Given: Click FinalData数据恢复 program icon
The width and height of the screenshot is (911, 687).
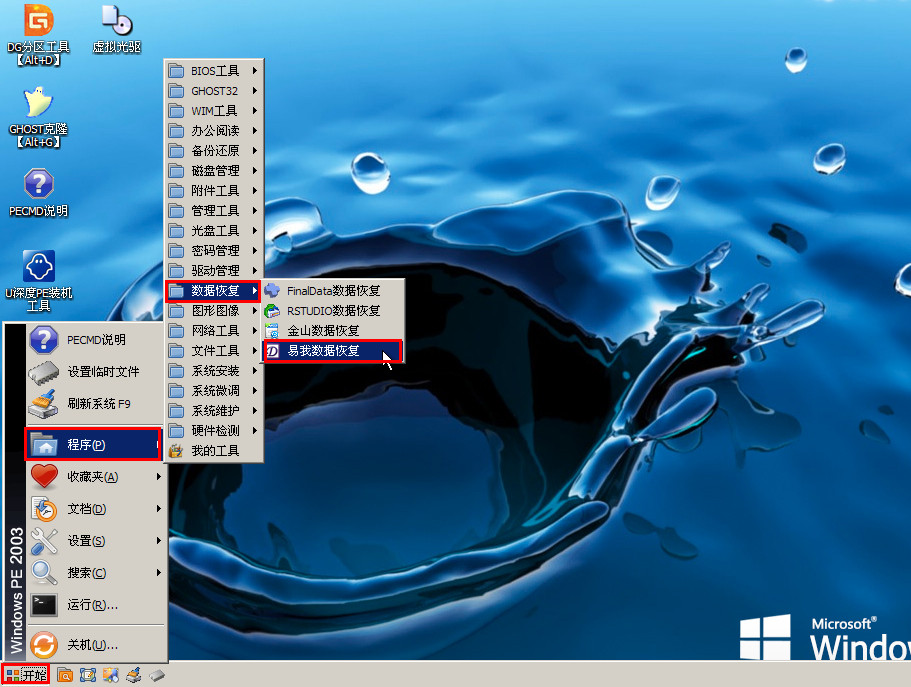Looking at the screenshot, I should click(x=272, y=291).
